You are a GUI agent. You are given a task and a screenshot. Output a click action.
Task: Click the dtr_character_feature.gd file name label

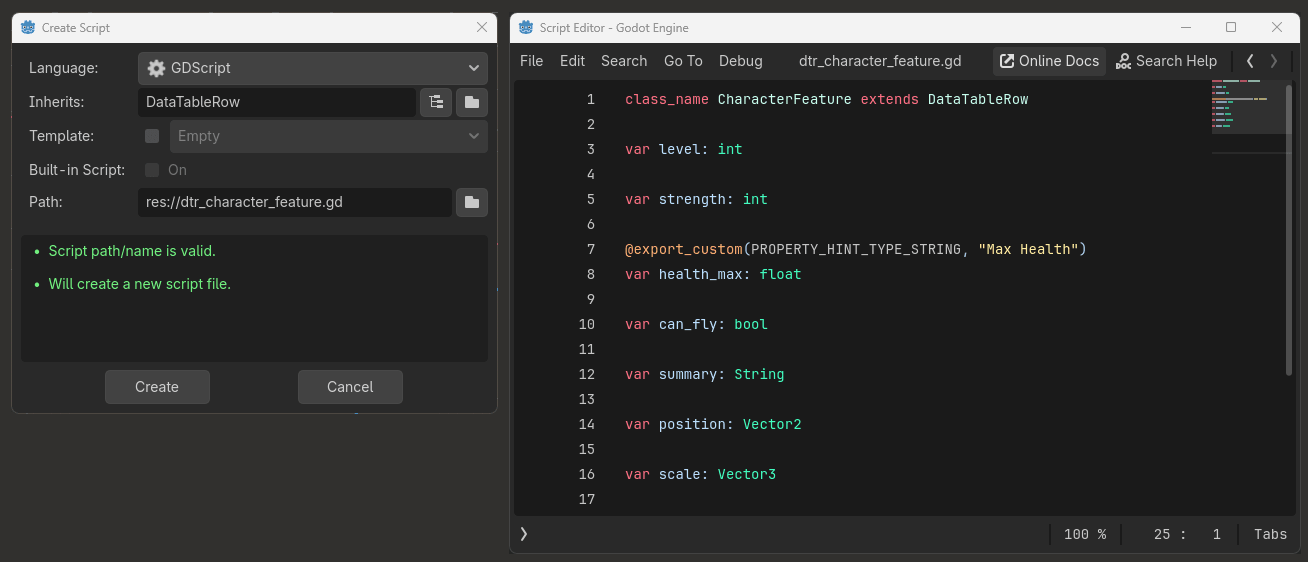[x=880, y=61]
